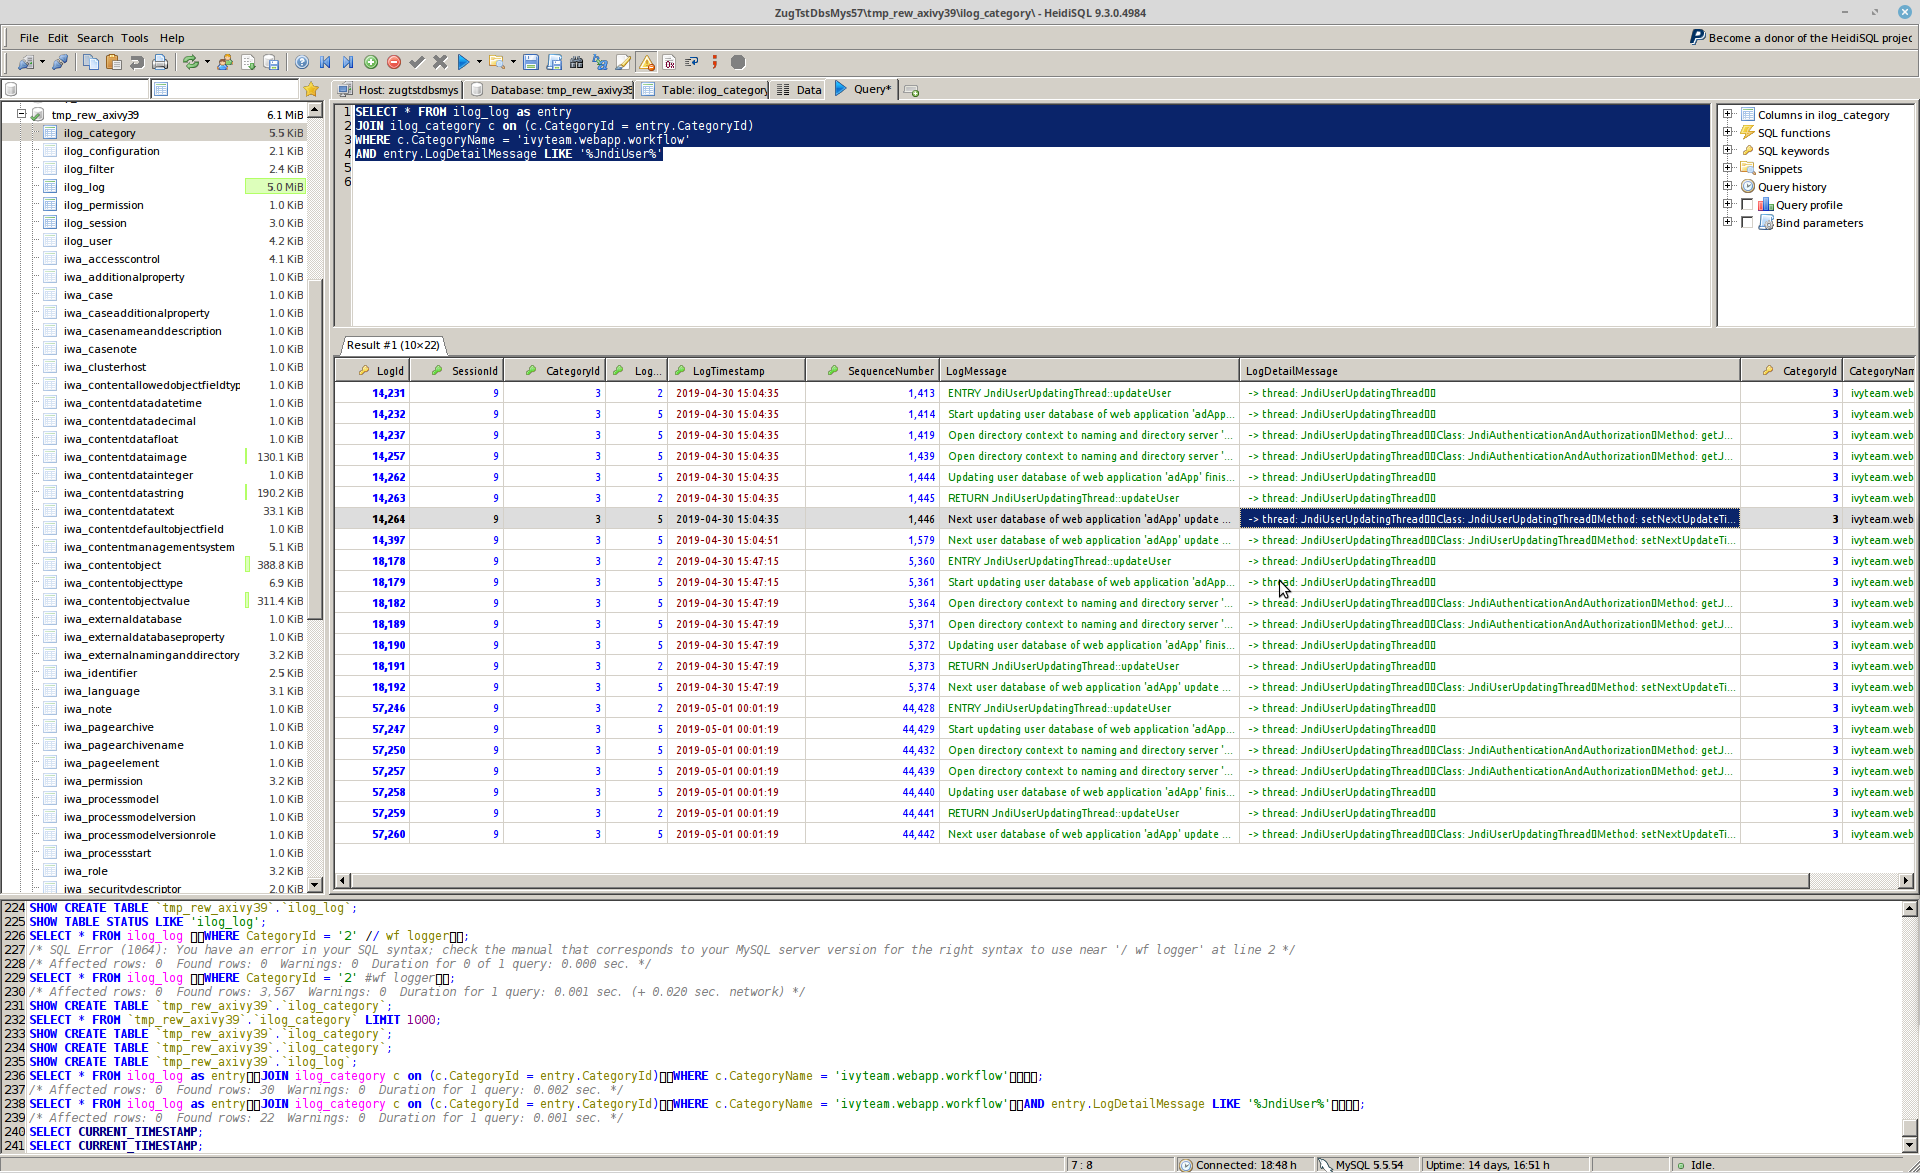Select ilog_log table in tree
Image resolution: width=1920 pixels, height=1173 pixels.
(x=84, y=187)
